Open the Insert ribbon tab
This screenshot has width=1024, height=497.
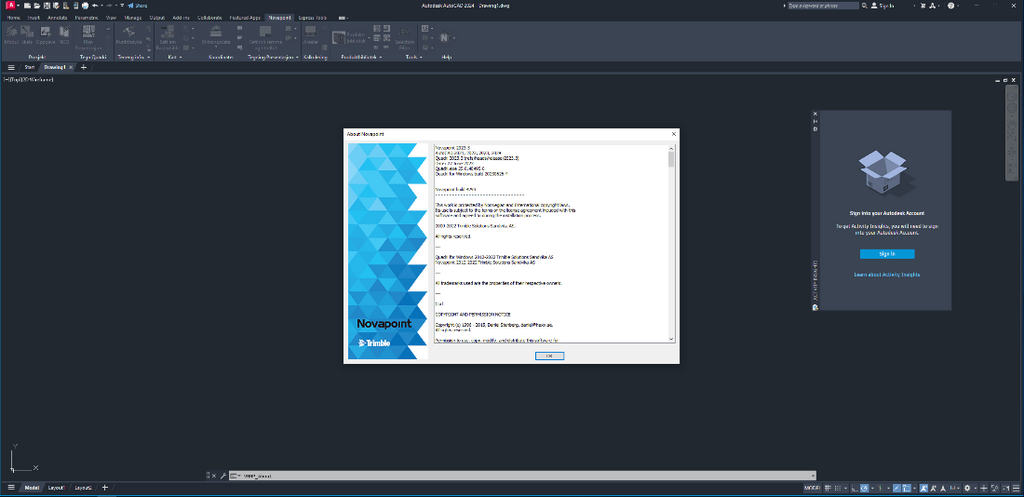tap(33, 17)
